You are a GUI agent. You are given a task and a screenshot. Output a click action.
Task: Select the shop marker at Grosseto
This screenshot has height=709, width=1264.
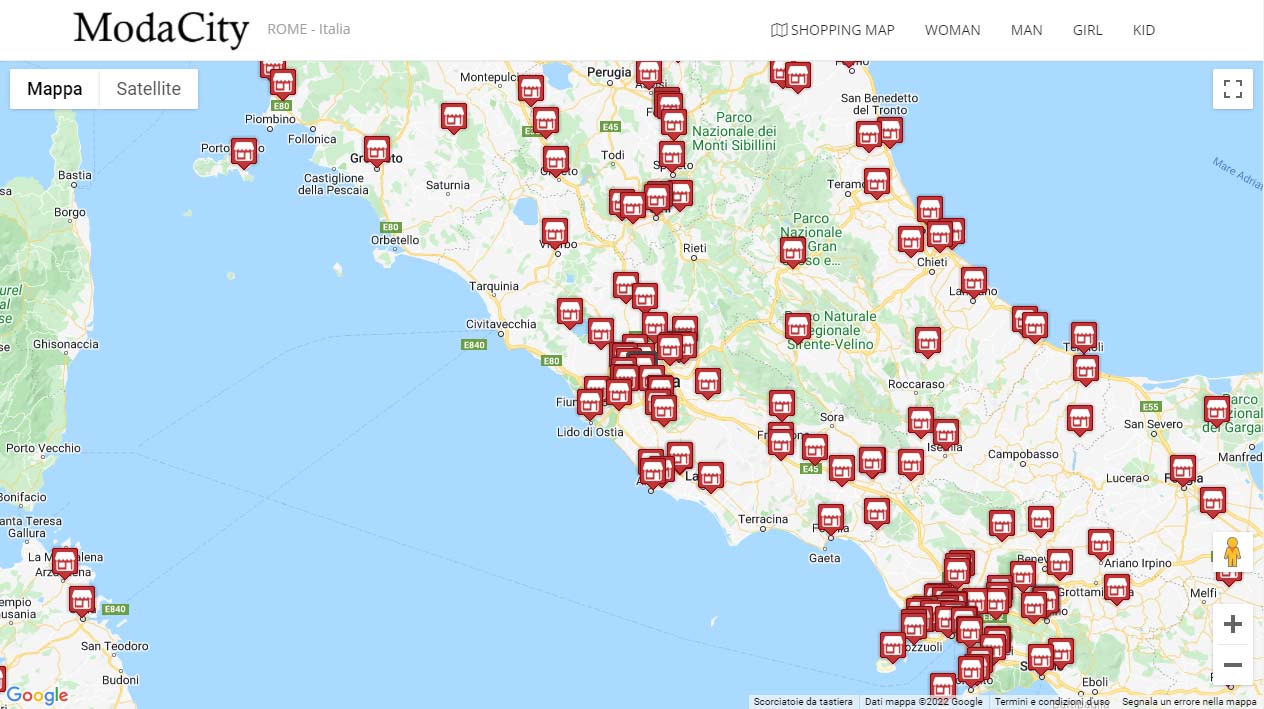point(376,150)
